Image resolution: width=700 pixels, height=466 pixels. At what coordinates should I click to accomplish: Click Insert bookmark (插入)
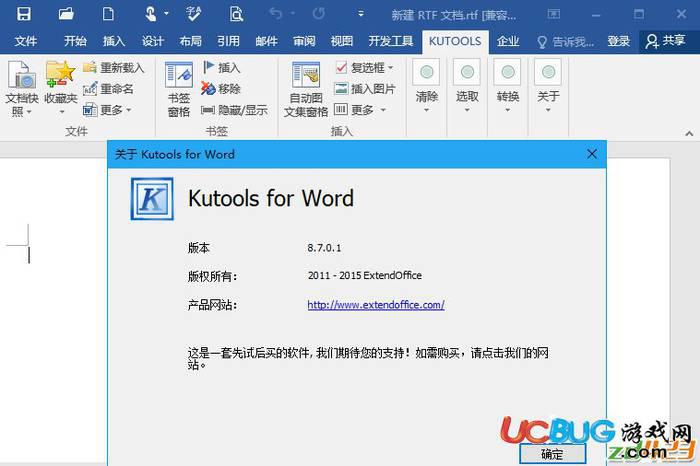[x=221, y=68]
